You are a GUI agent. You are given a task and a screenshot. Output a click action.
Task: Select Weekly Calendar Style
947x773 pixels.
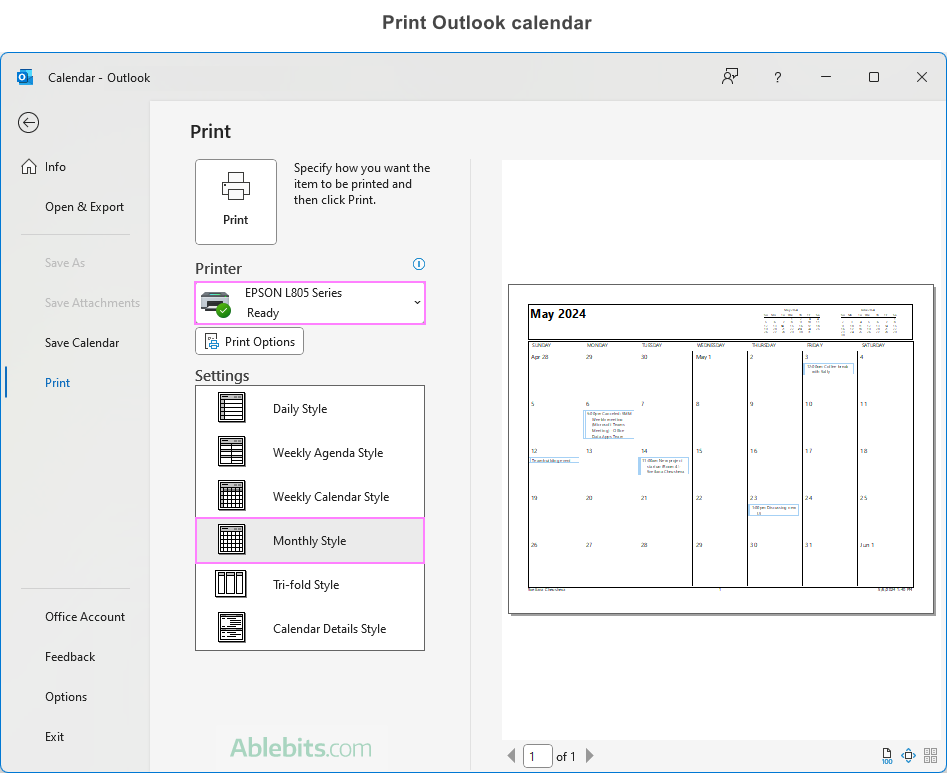tap(310, 496)
